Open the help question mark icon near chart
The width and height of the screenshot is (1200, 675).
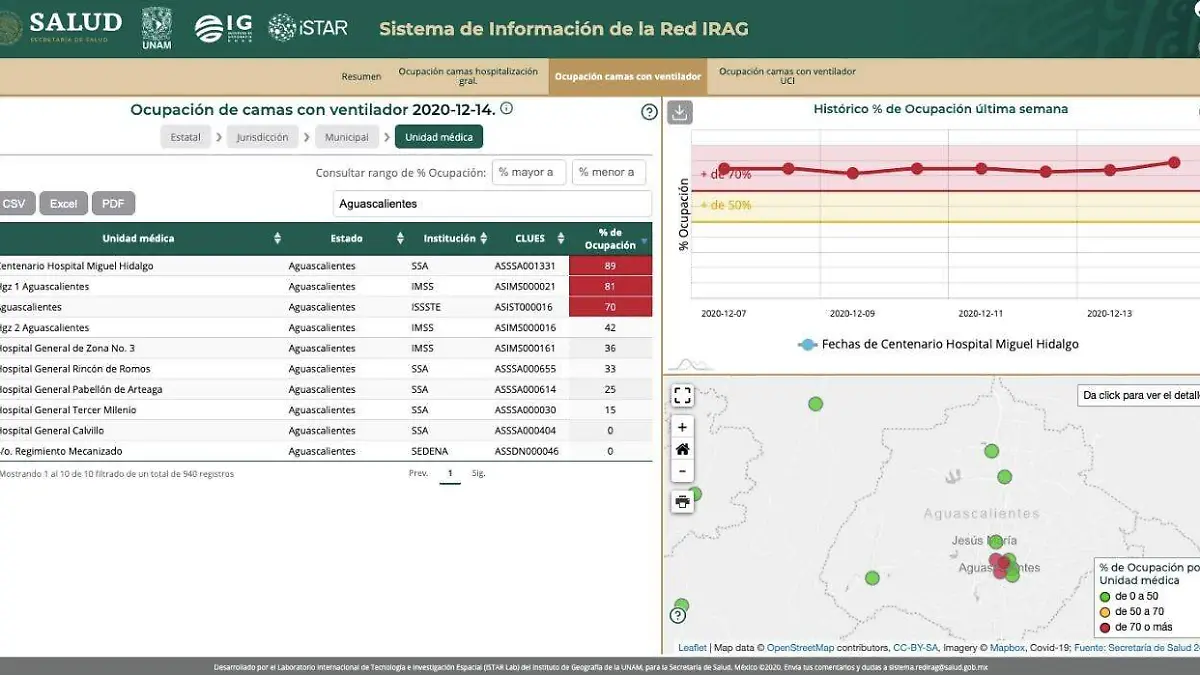[x=649, y=112]
